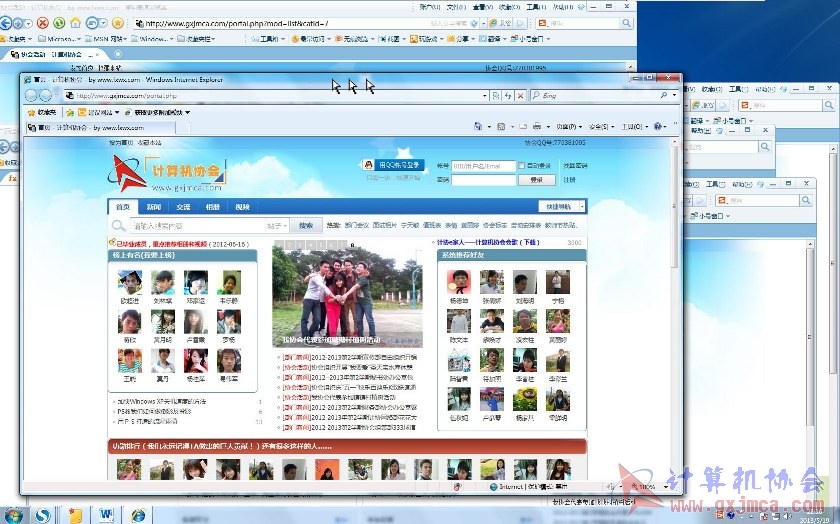Switch to the 视频 navigation tab
840x524 pixels.
coord(242,207)
